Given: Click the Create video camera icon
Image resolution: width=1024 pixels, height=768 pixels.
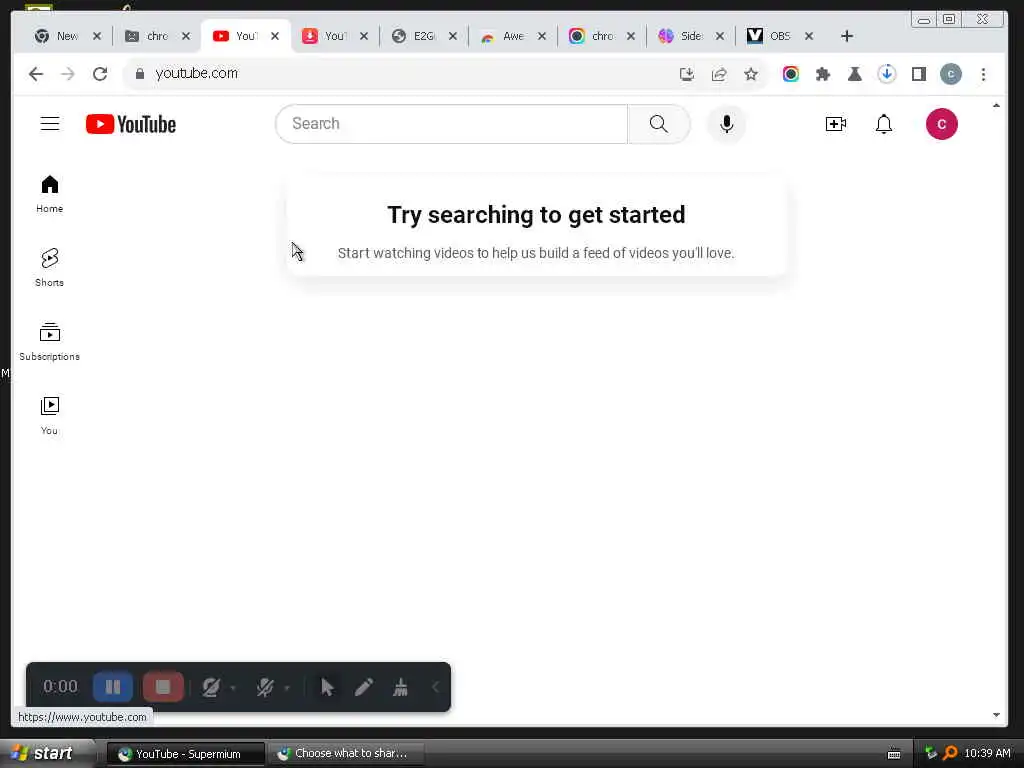Looking at the screenshot, I should coord(836,124).
